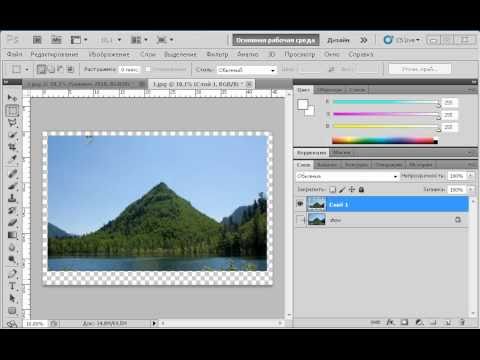Click the foreground color swatch
Image resolution: width=480 pixels, height=360 pixels.
pos(302,104)
